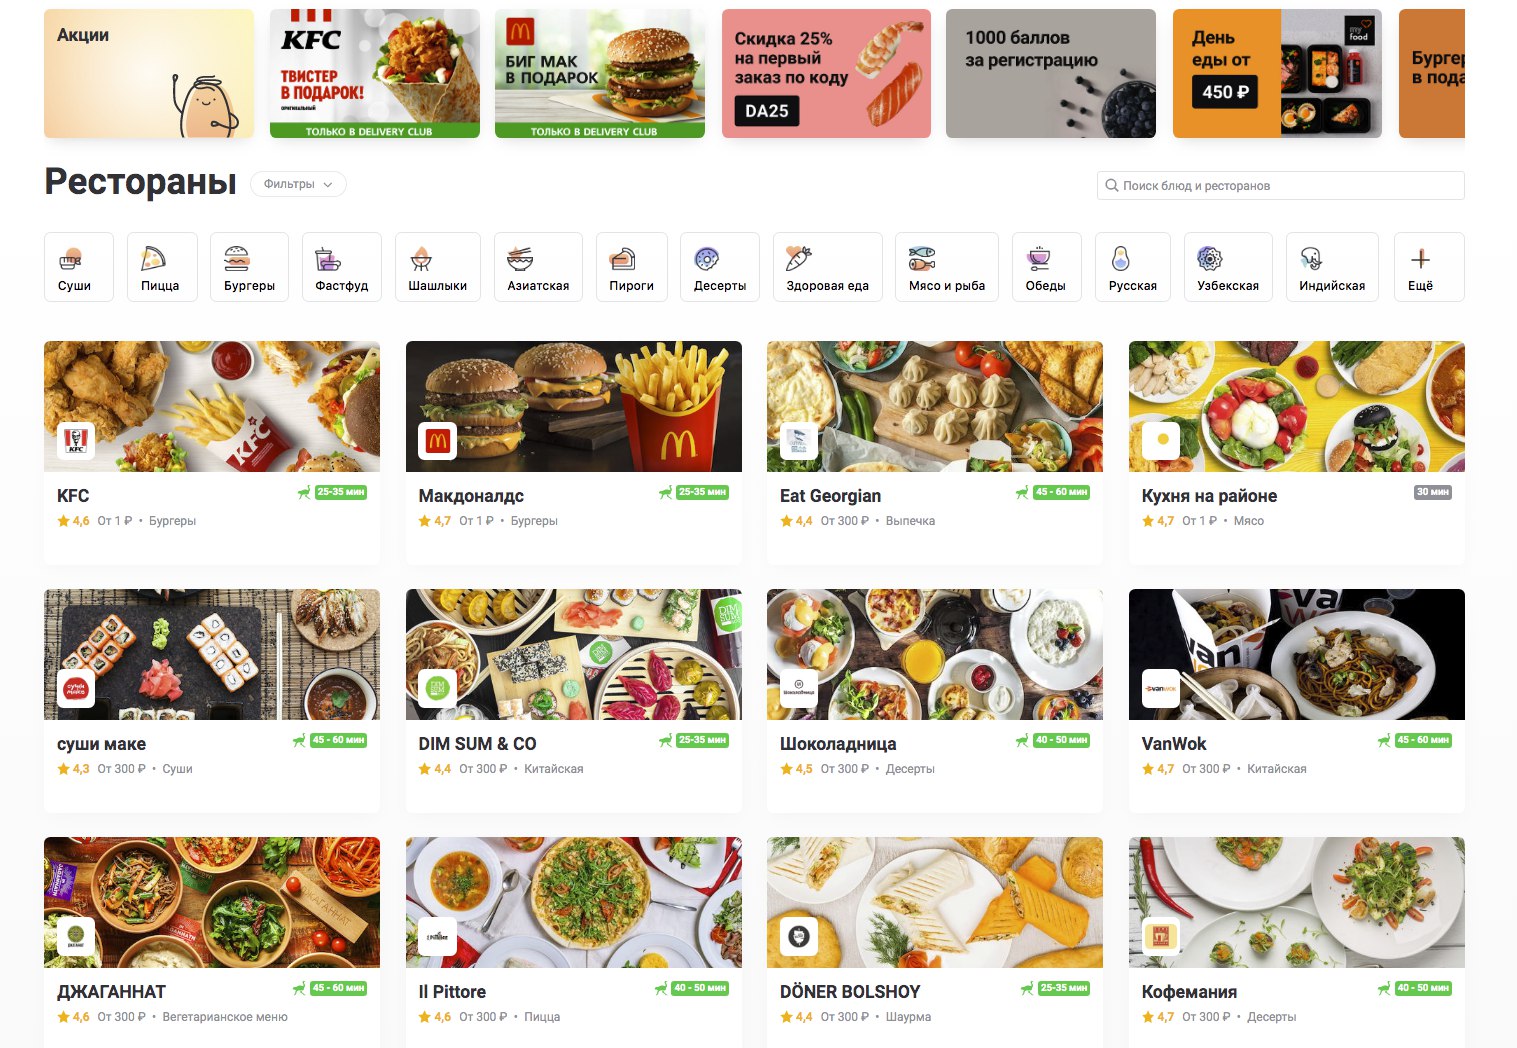This screenshot has height=1048, width=1517.
Task: Click the KFC logo badge on card
Action: point(76,440)
